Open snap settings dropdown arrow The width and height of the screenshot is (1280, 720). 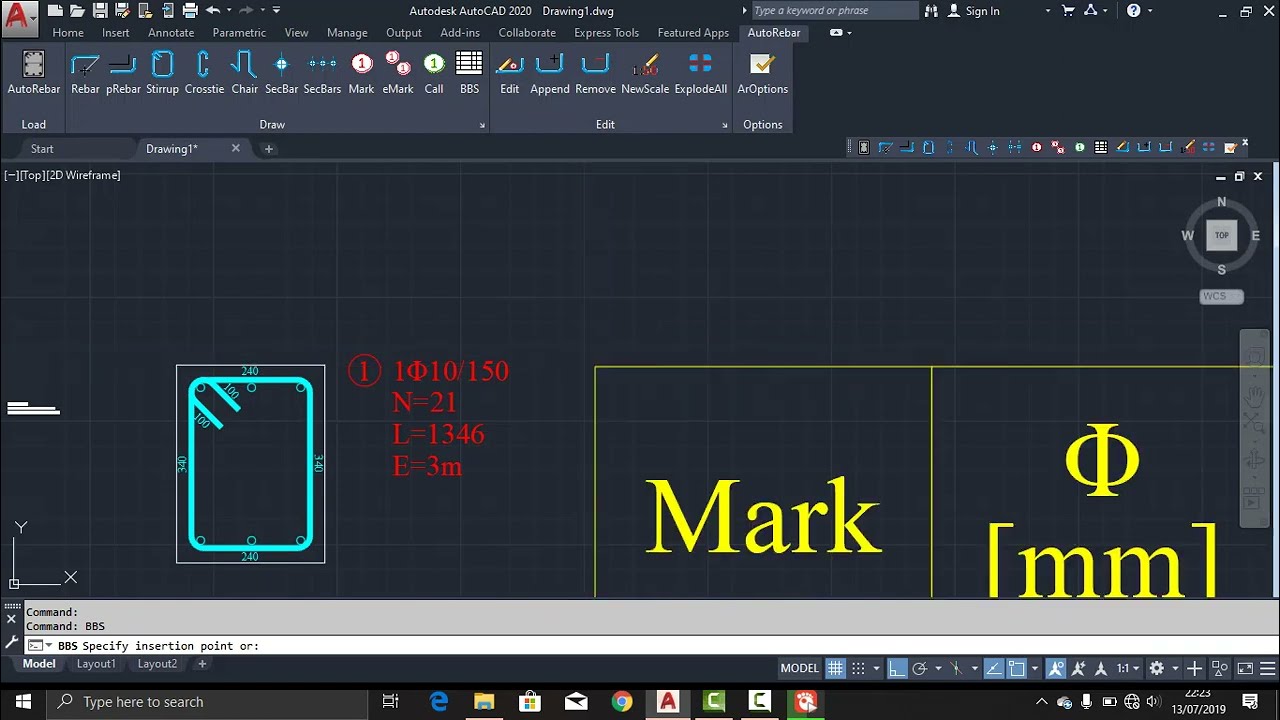click(x=876, y=668)
